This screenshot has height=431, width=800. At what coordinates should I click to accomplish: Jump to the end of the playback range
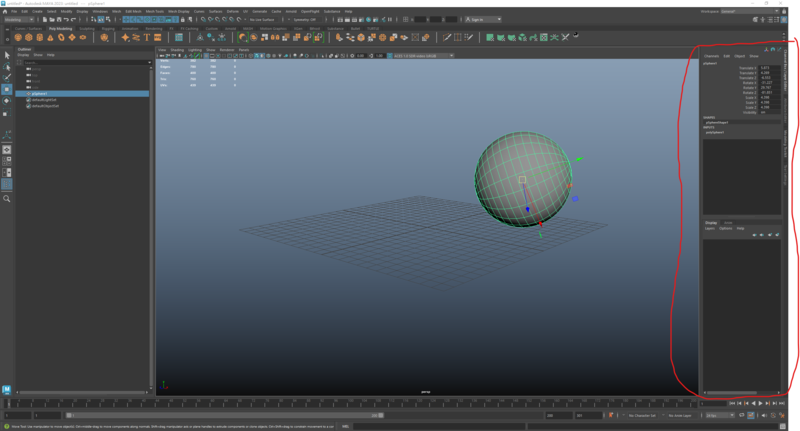click(x=783, y=403)
